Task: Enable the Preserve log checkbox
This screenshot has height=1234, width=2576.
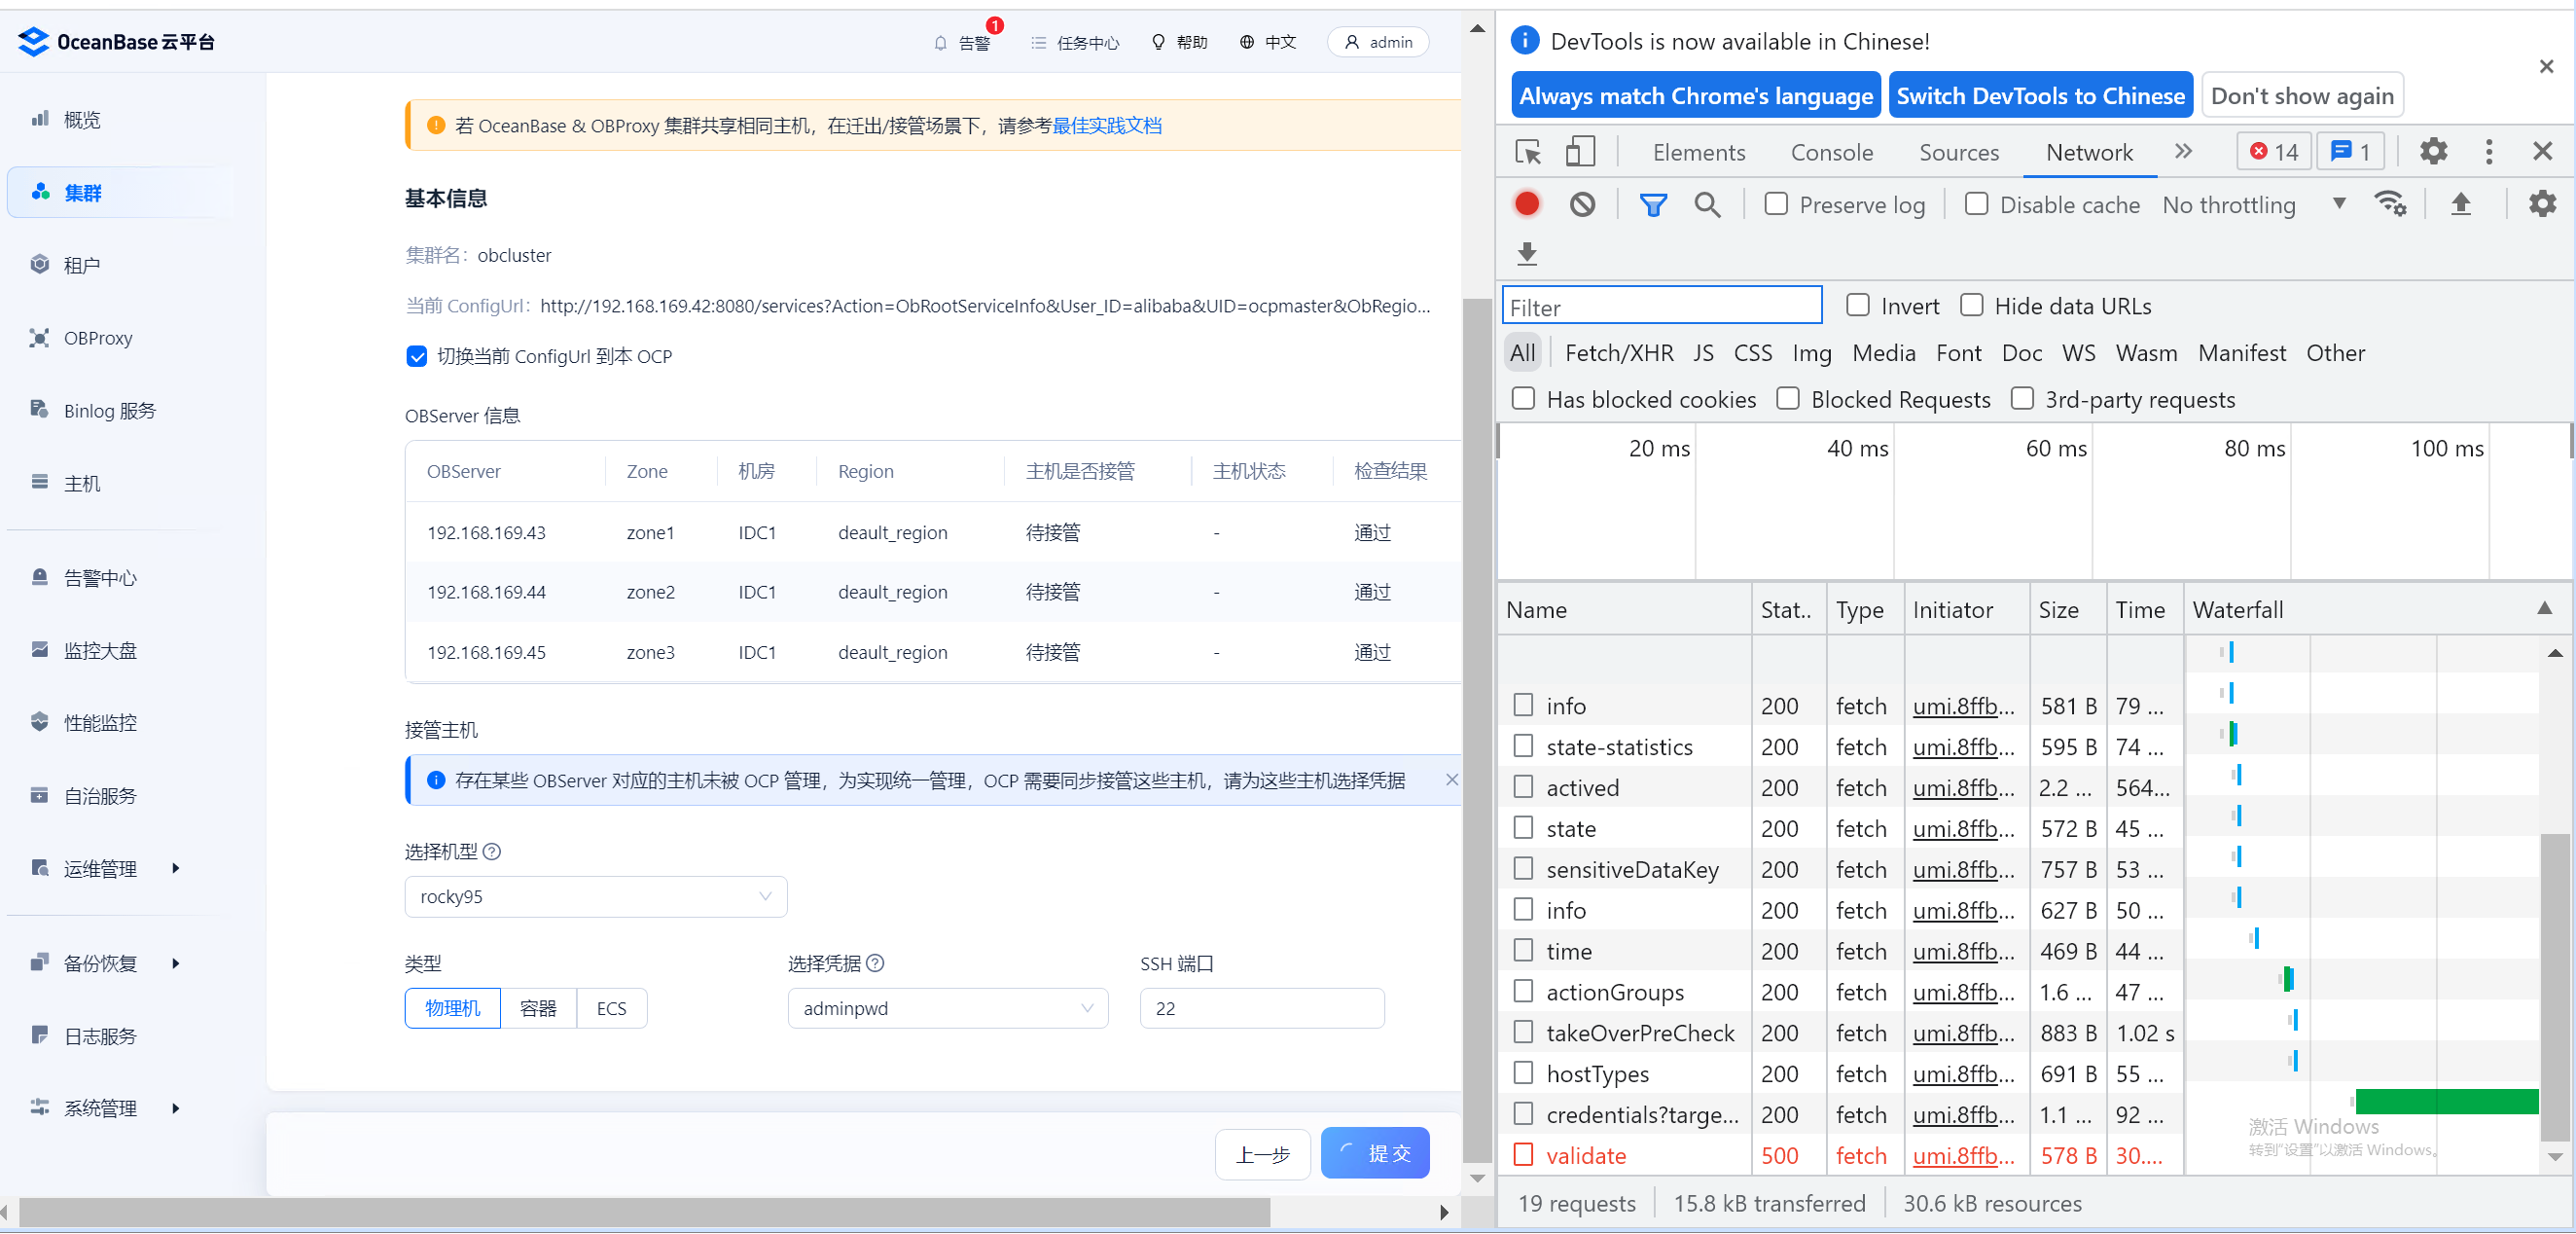Action: [x=1776, y=204]
